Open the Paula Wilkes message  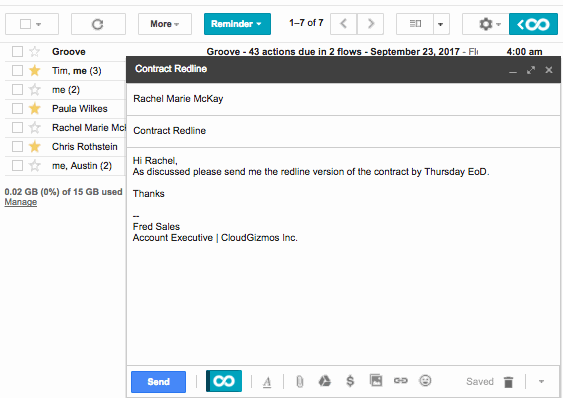coord(80,108)
